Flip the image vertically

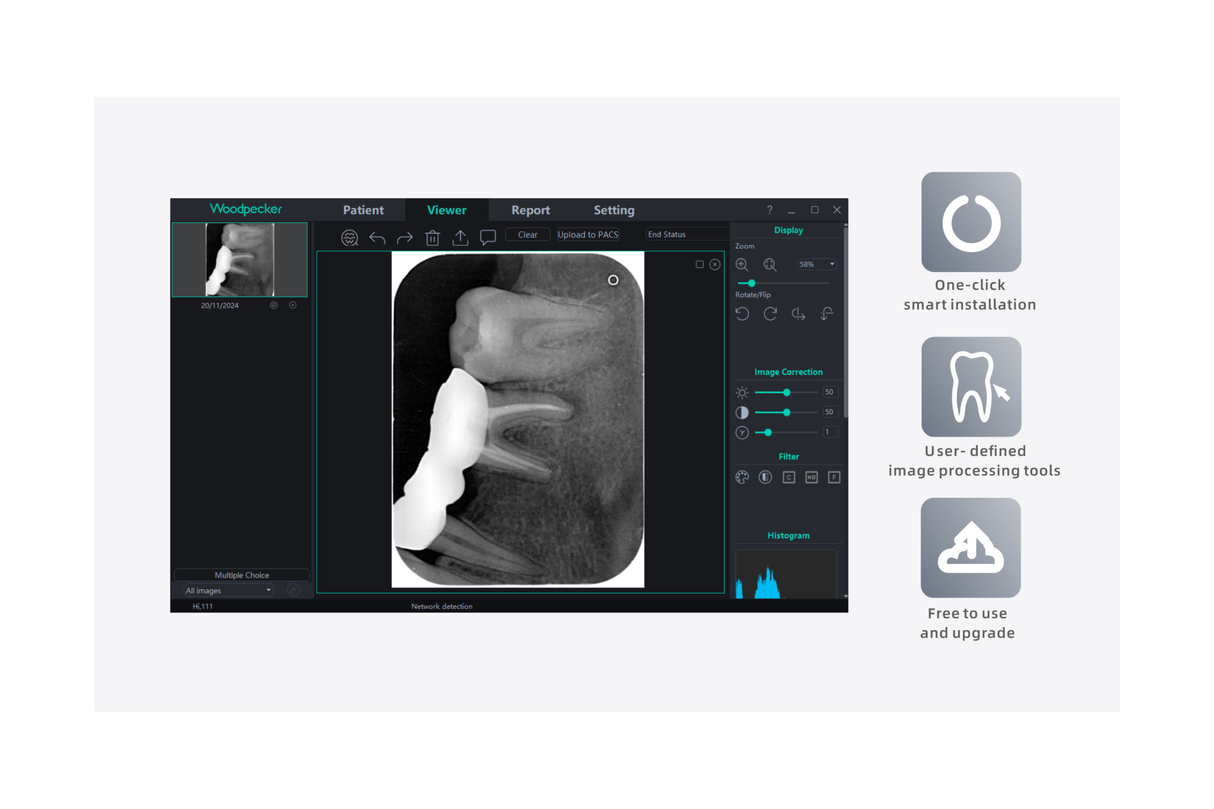point(826,314)
